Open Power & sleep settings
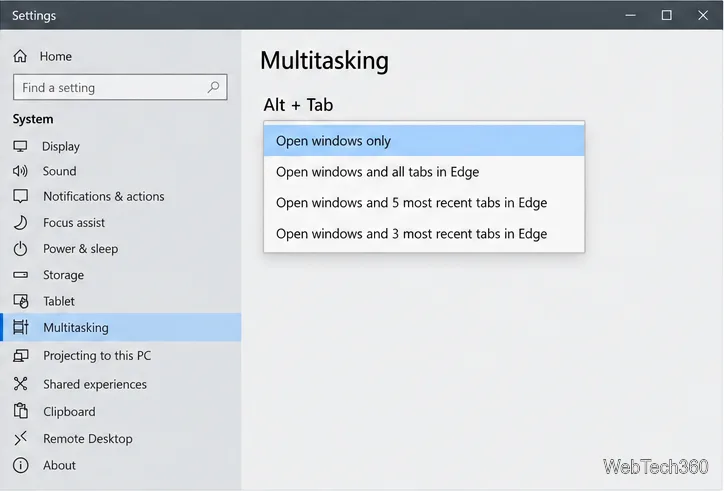 [x=121, y=249]
